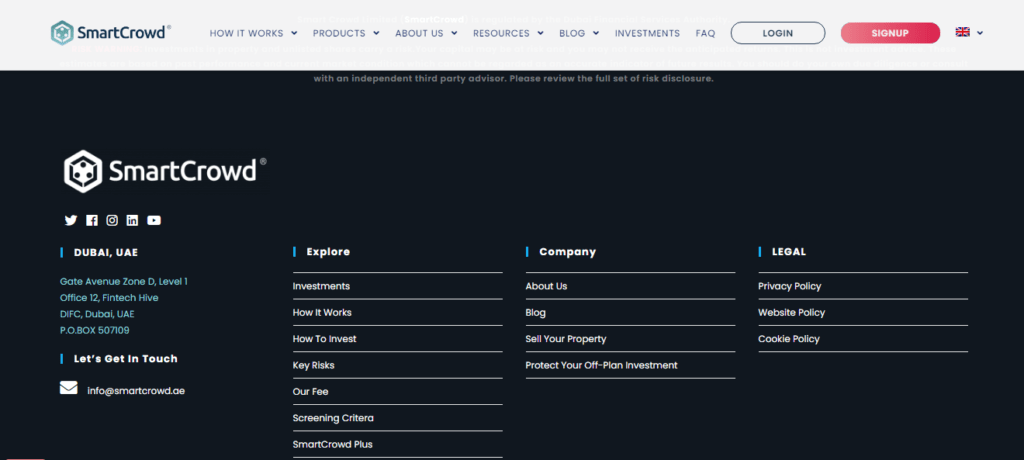Open About Us link under Company
The image size is (1024, 460).
(x=546, y=286)
